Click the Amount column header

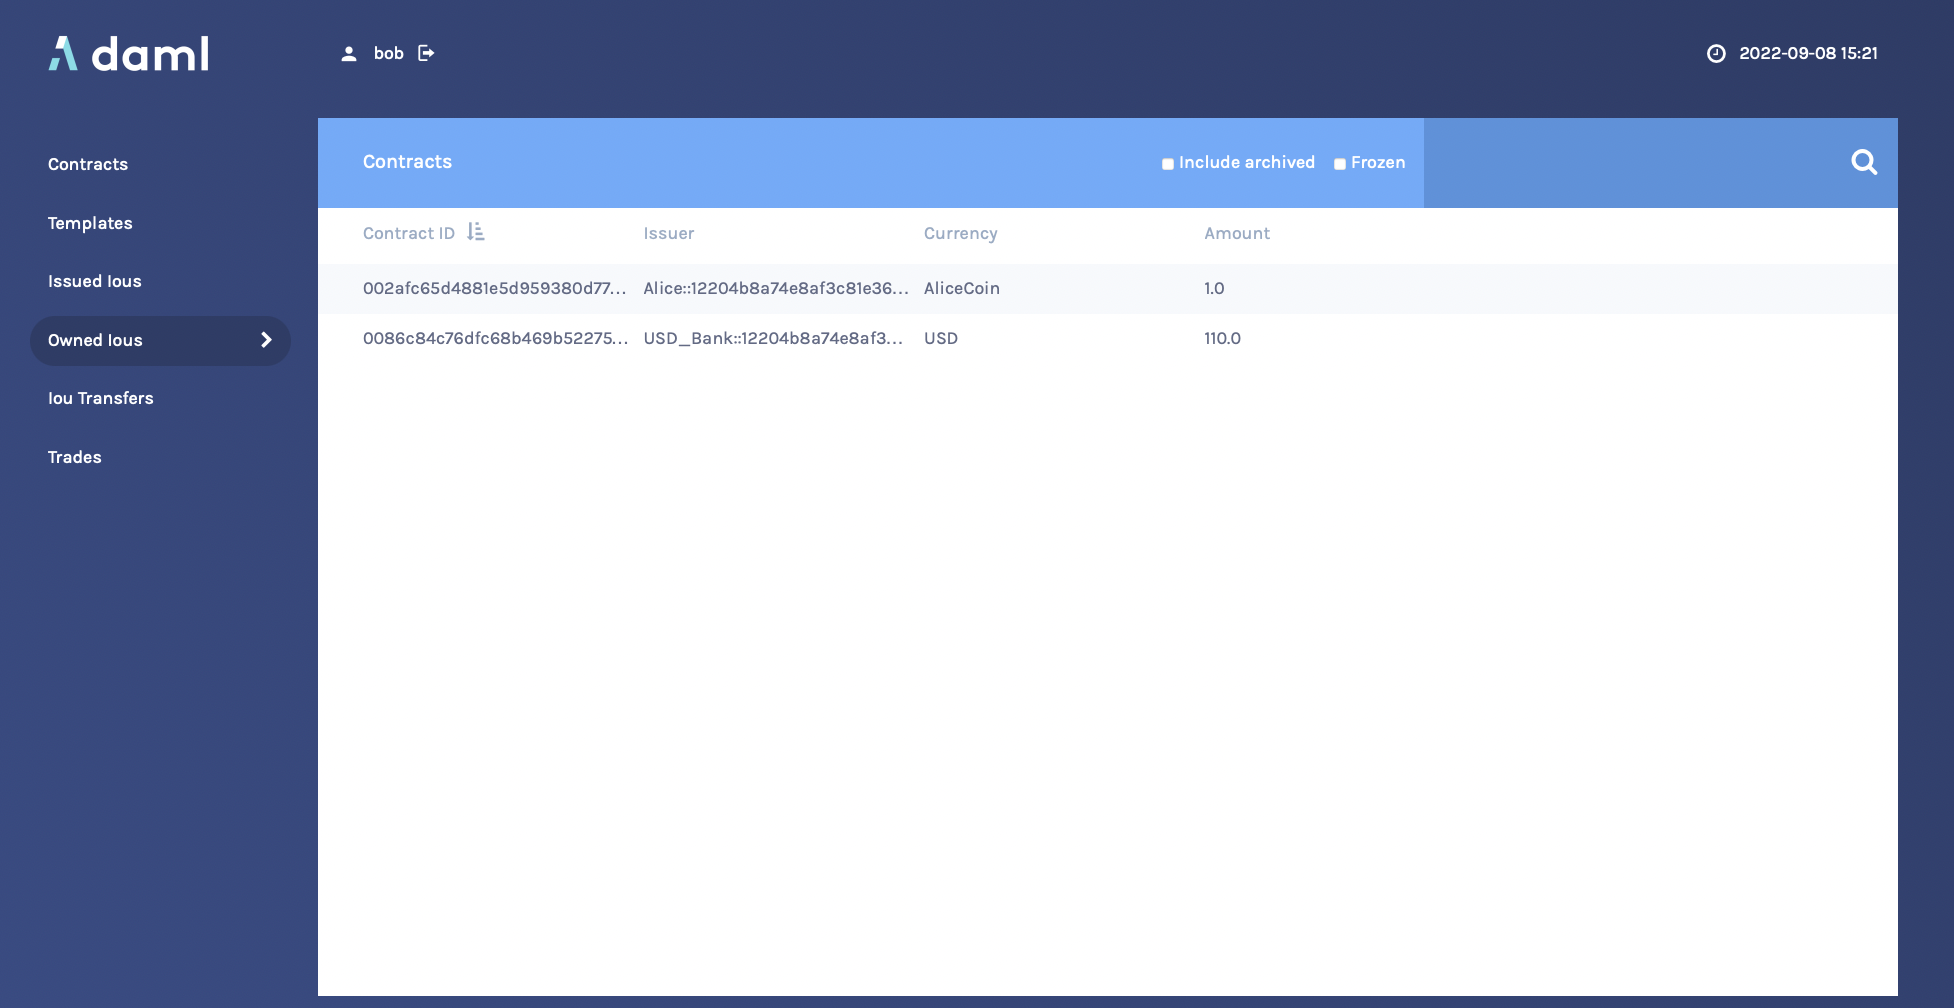[x=1236, y=233]
